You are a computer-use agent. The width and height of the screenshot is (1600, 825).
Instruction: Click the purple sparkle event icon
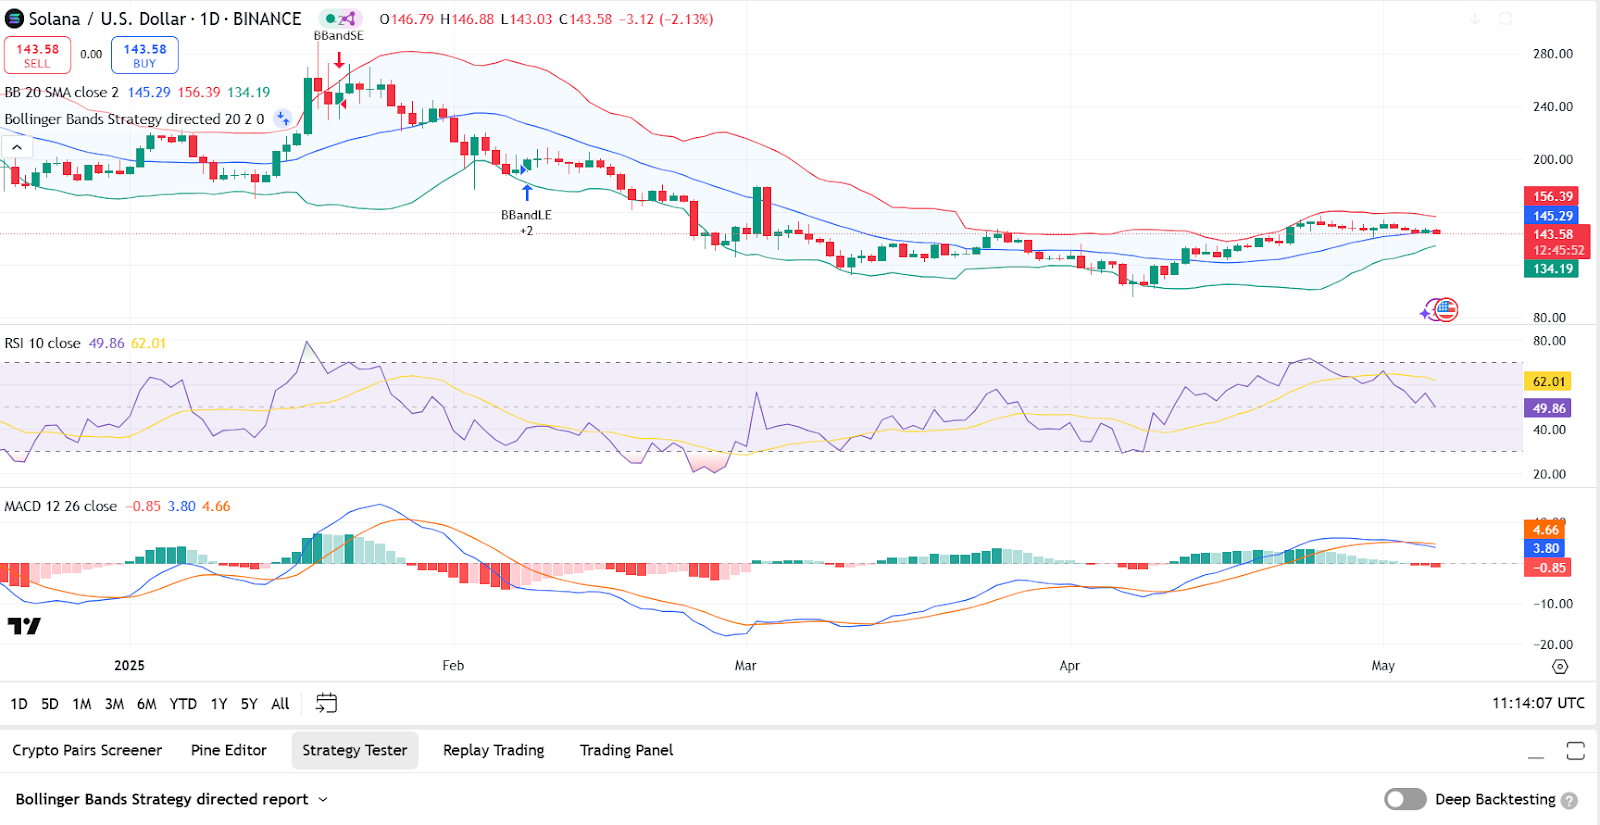pos(1427,313)
